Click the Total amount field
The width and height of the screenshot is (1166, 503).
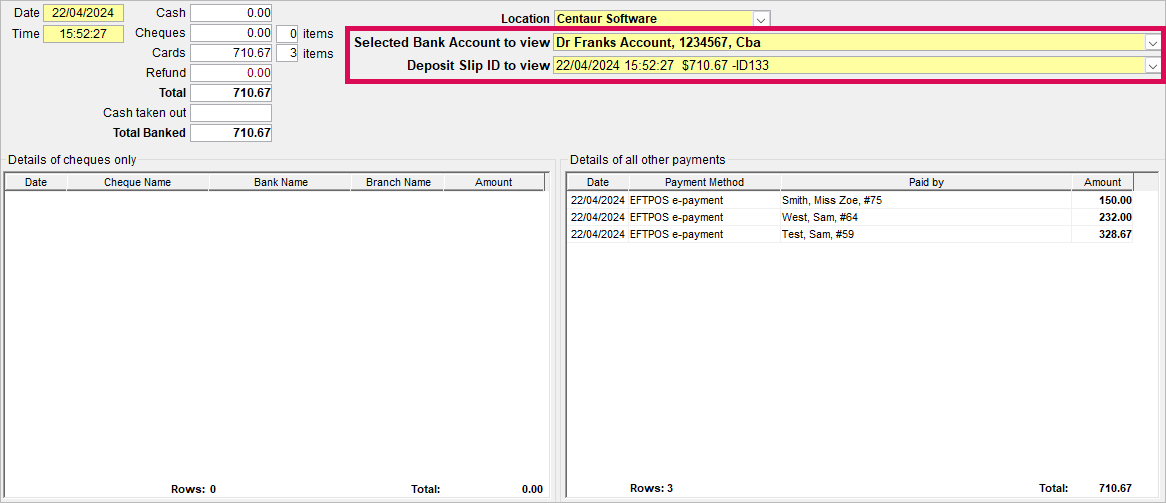click(x=231, y=93)
